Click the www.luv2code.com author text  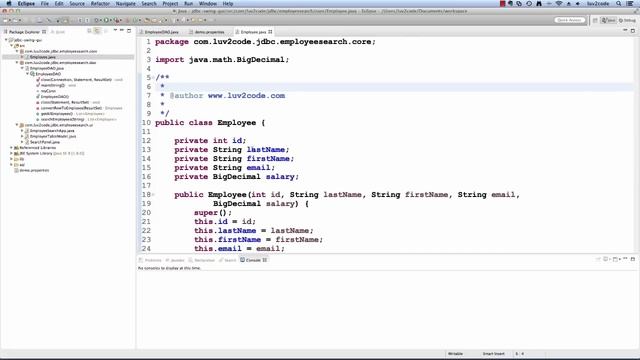click(246, 96)
